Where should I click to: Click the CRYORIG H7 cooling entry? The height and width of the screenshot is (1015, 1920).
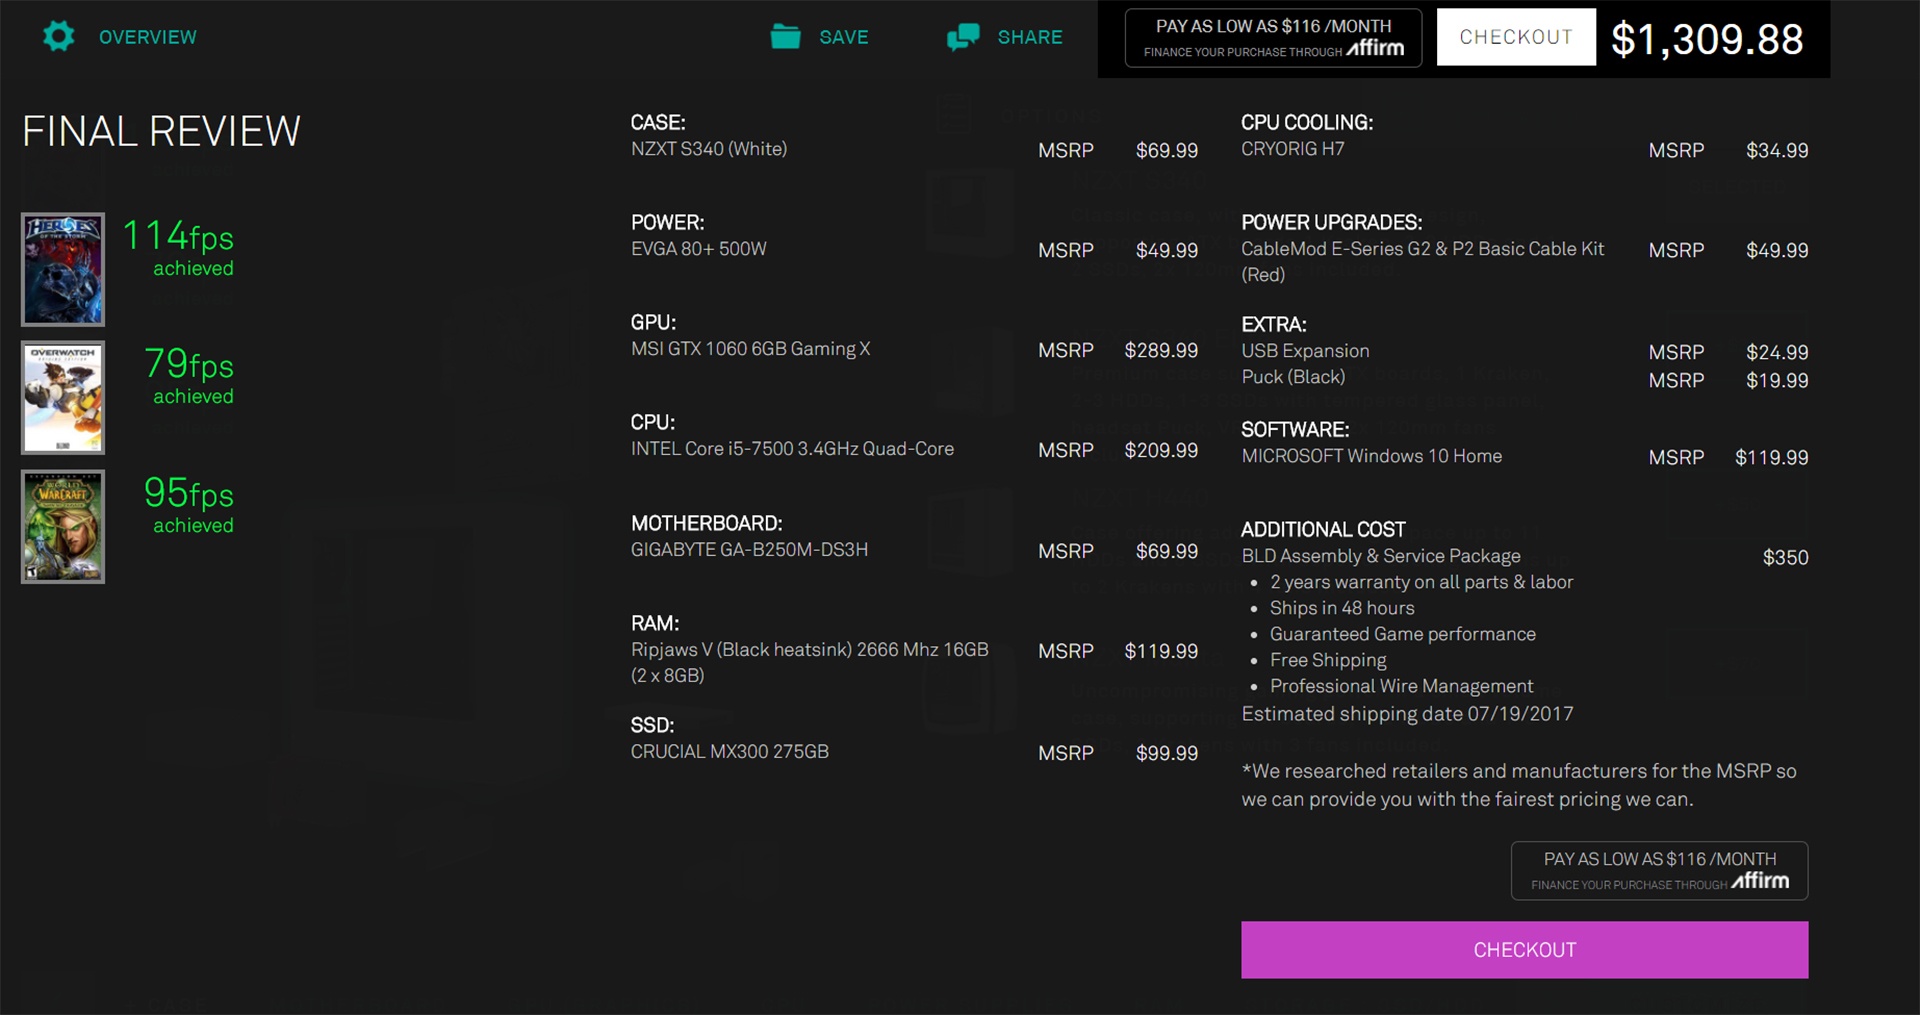click(x=1292, y=149)
